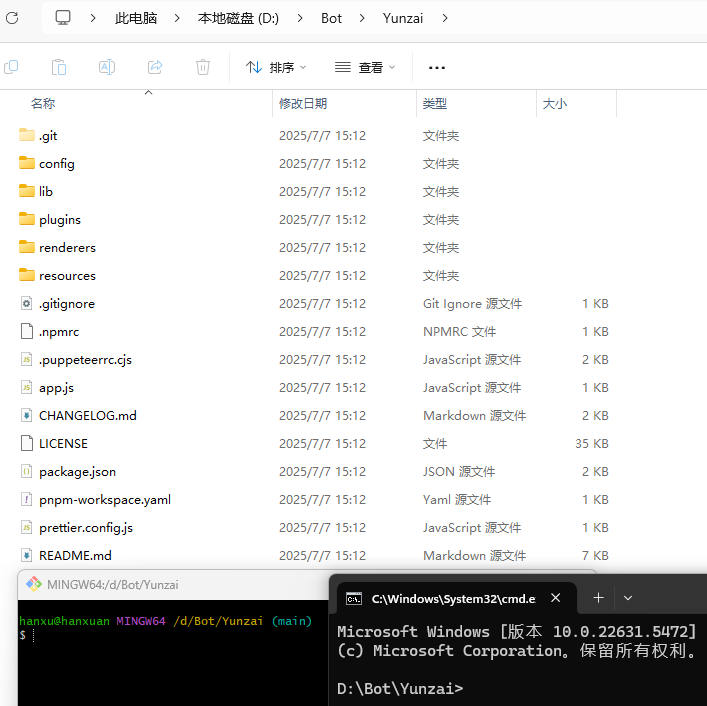Switch to the C:\Windows\System32\cmd.exe tab
The height and width of the screenshot is (706, 707).
tap(452, 598)
